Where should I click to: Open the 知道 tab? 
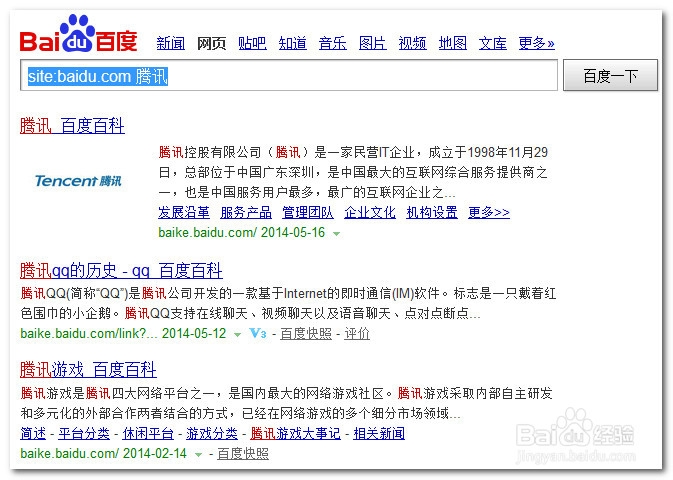(292, 43)
